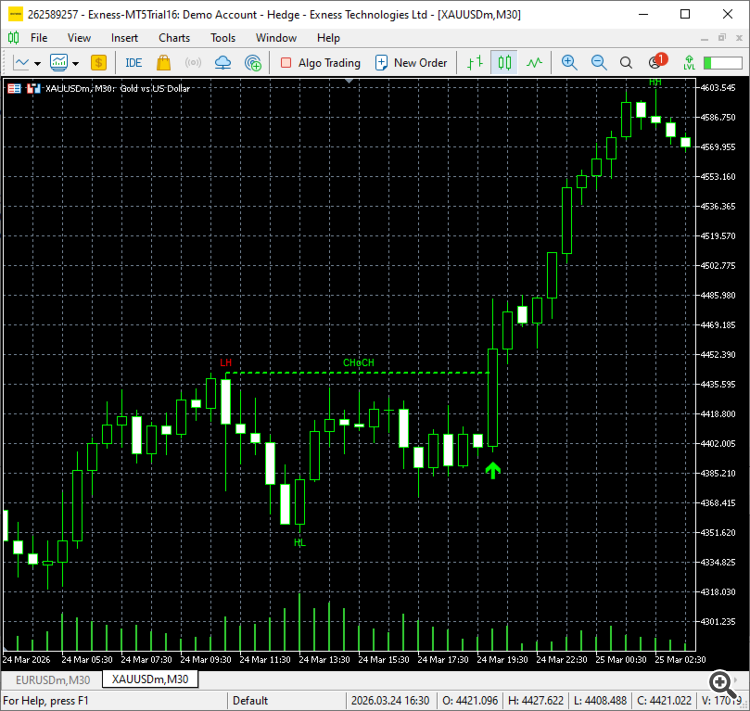Click For Help, press F1 status text
The width and height of the screenshot is (750, 711).
46,701
